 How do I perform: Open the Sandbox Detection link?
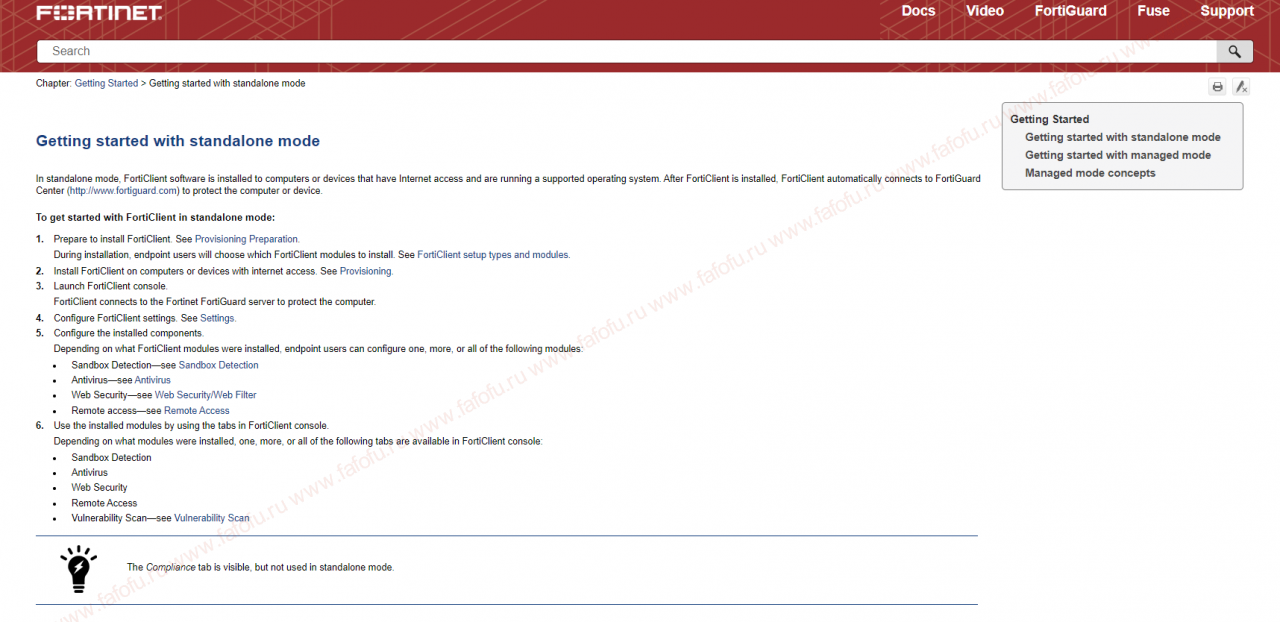point(218,365)
